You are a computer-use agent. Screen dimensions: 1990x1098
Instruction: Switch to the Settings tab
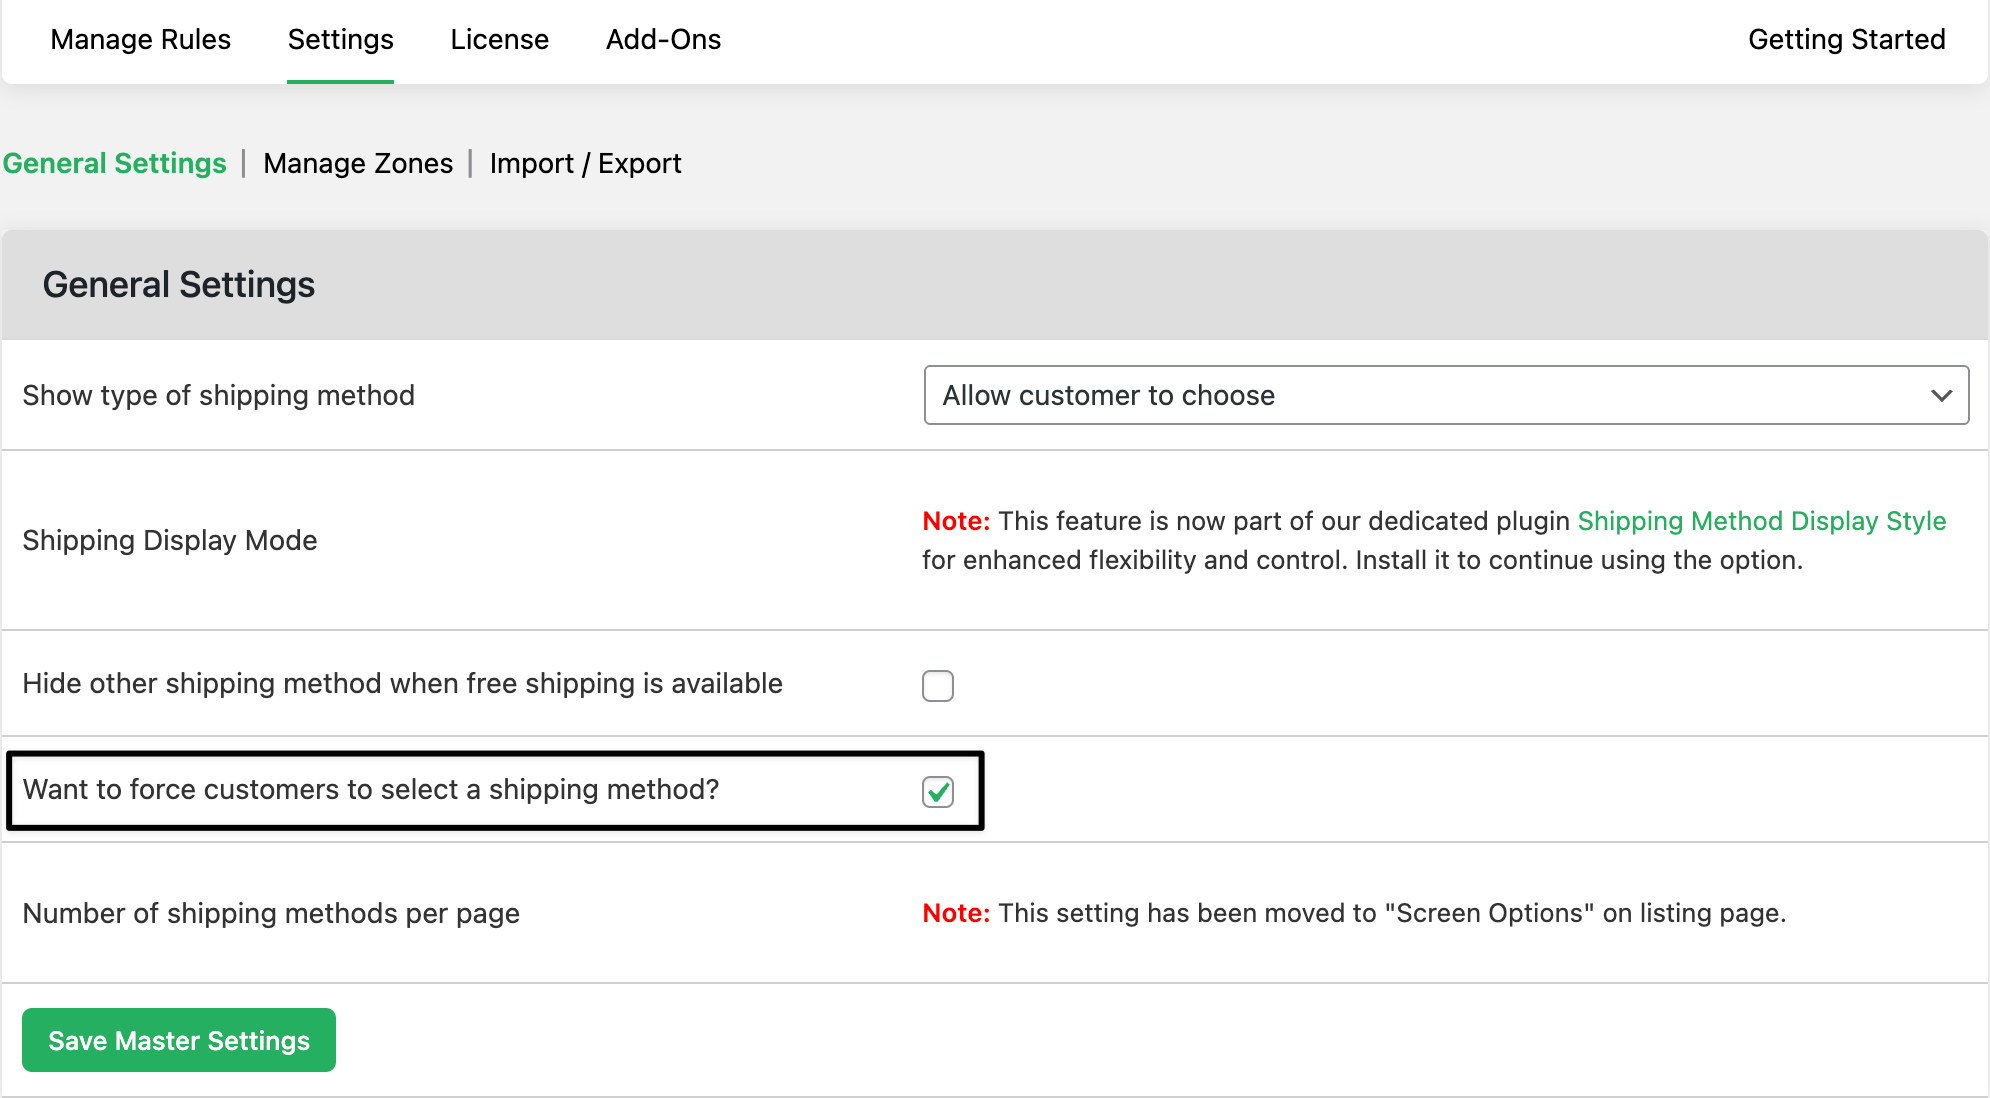[340, 39]
